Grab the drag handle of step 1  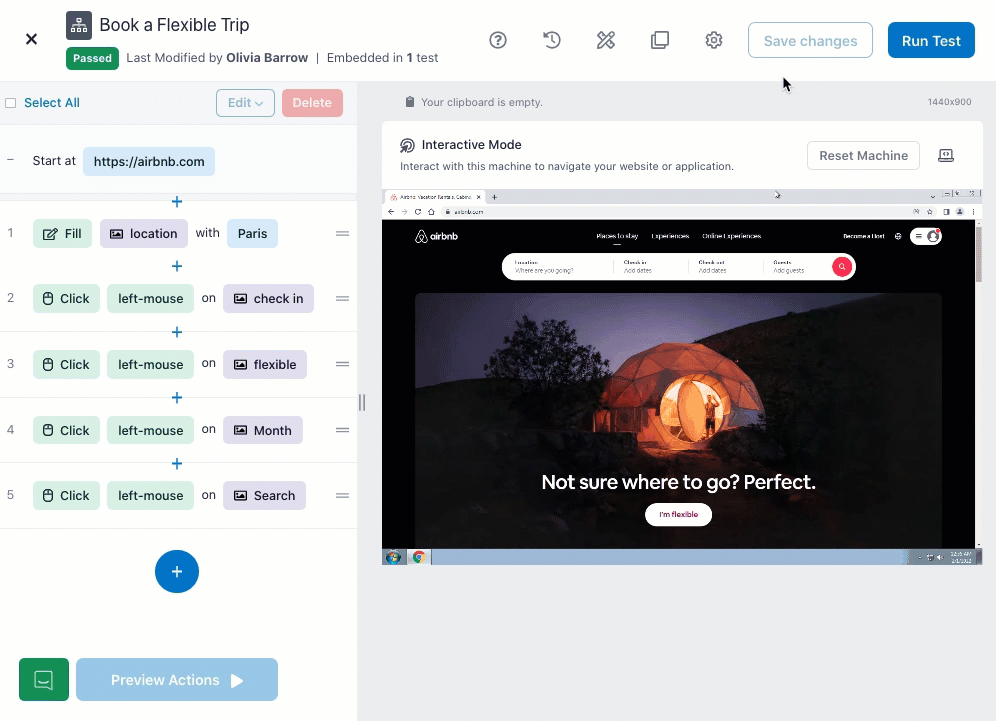click(342, 234)
